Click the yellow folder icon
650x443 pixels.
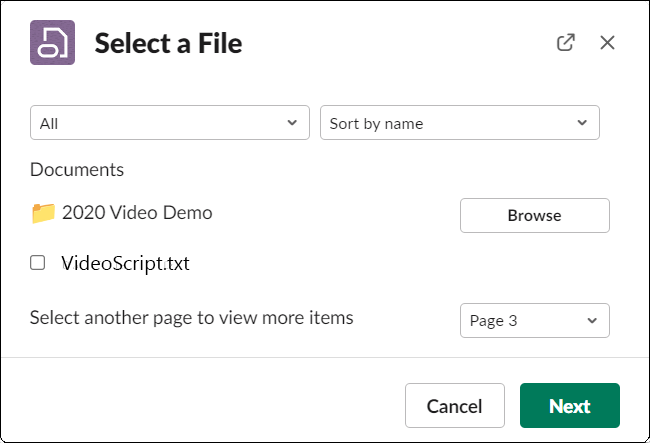click(43, 213)
